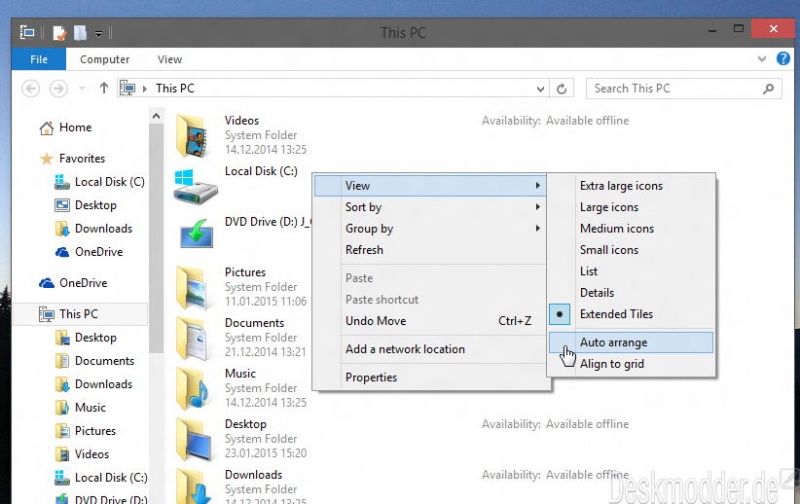Click the Videos folder icon in file list
Viewport: 800px width, 504px height.
tap(193, 136)
